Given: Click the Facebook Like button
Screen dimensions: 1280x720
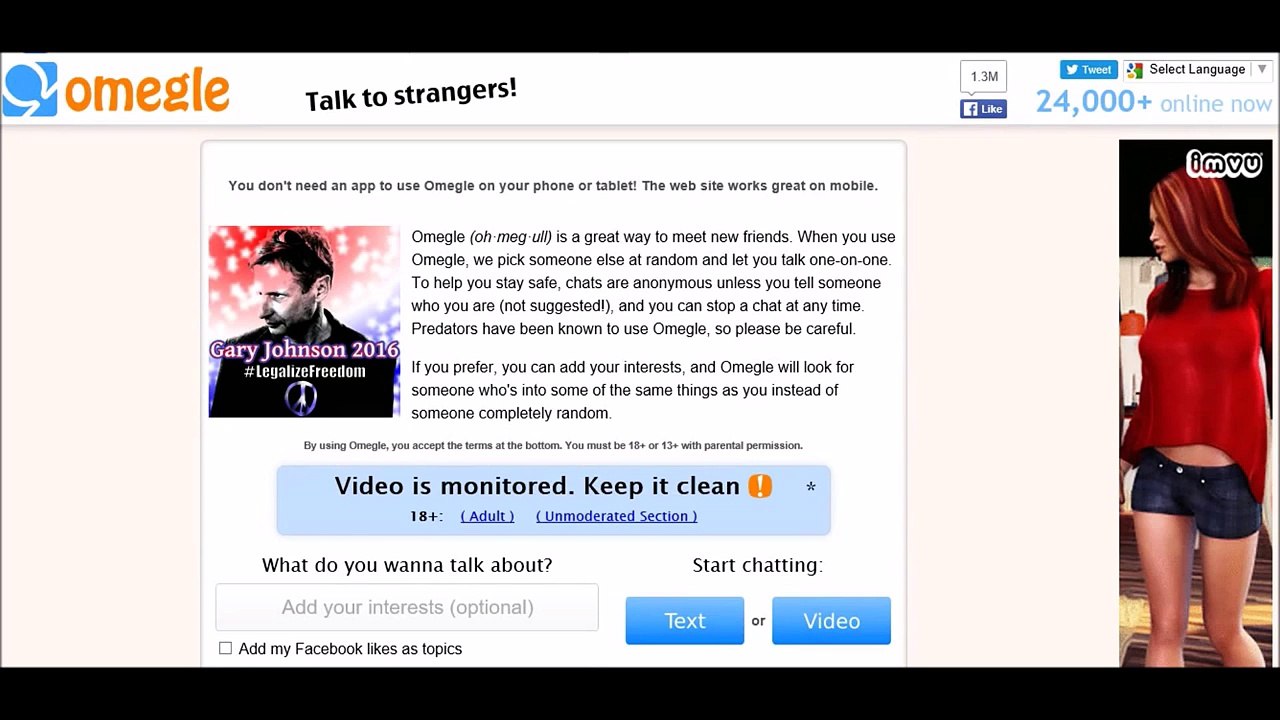Looking at the screenshot, I should (983, 109).
